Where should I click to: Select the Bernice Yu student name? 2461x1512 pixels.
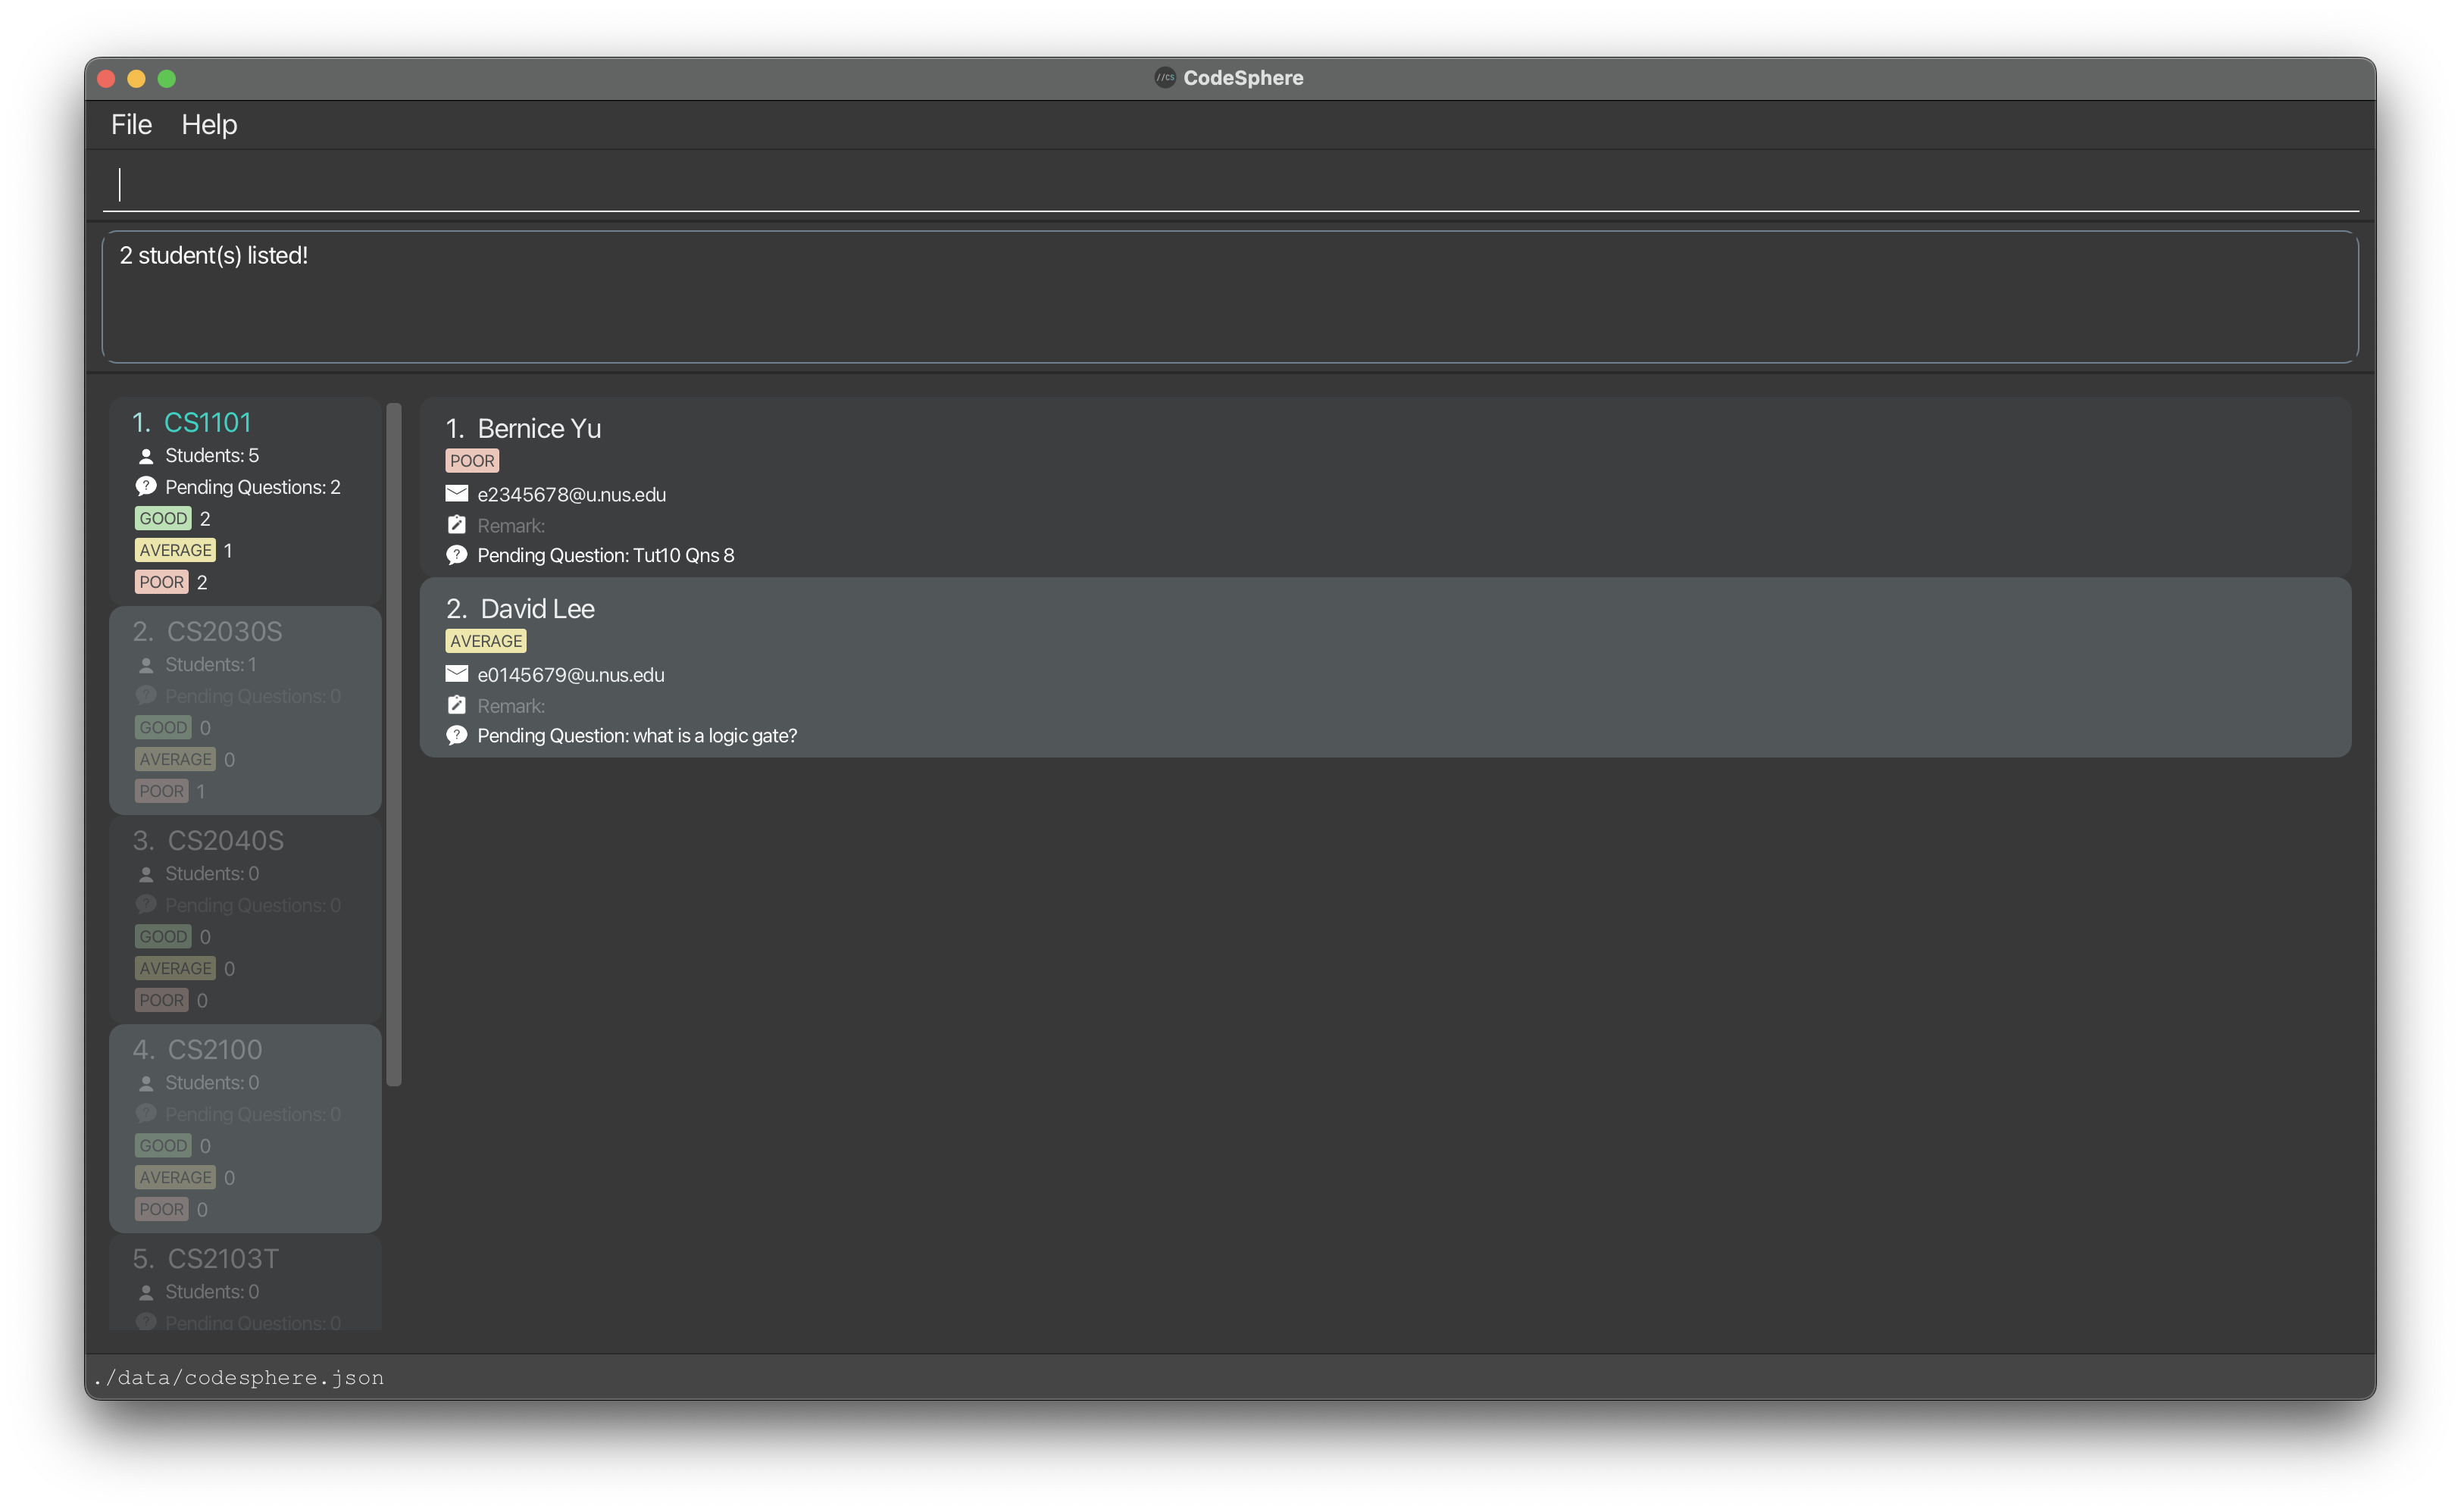pos(539,428)
